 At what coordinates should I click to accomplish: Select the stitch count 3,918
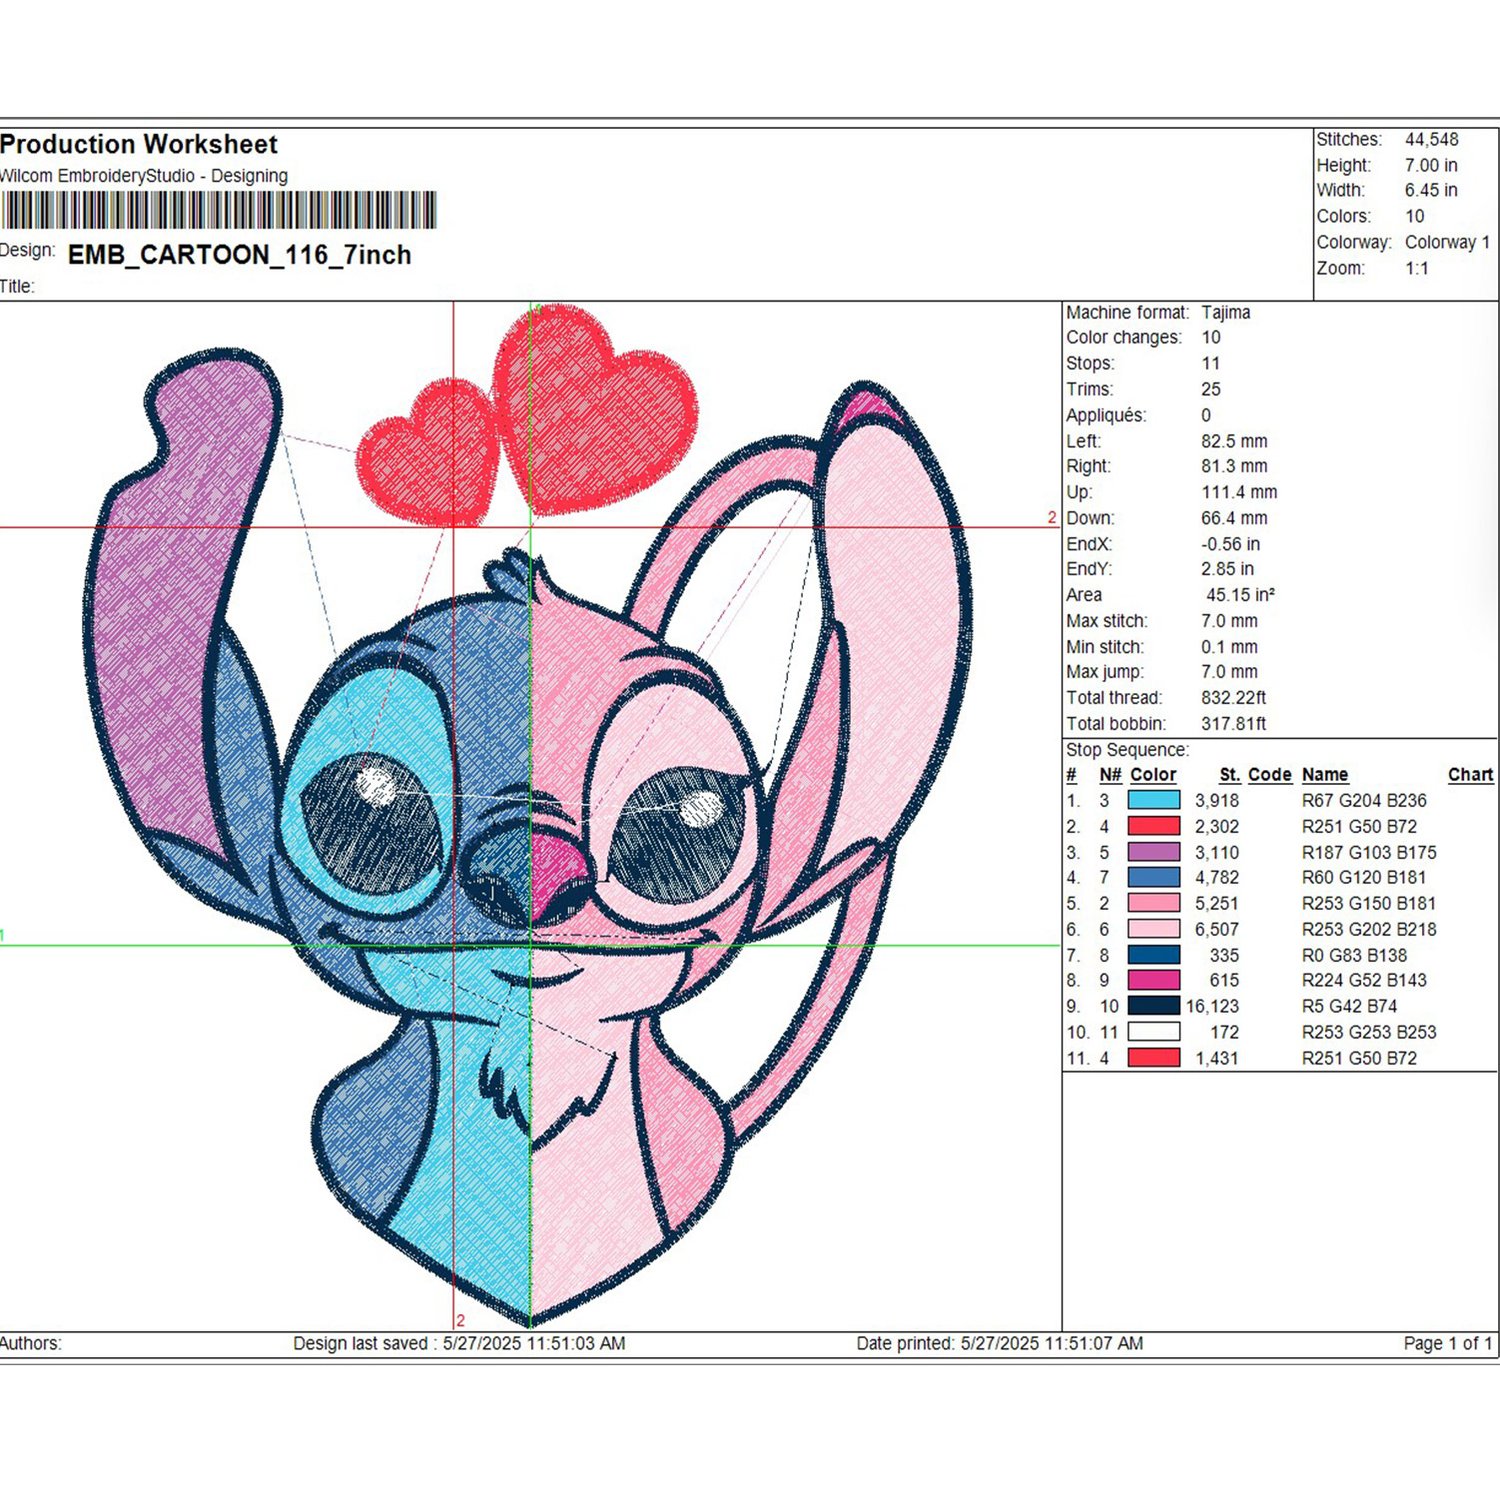(x=1217, y=801)
